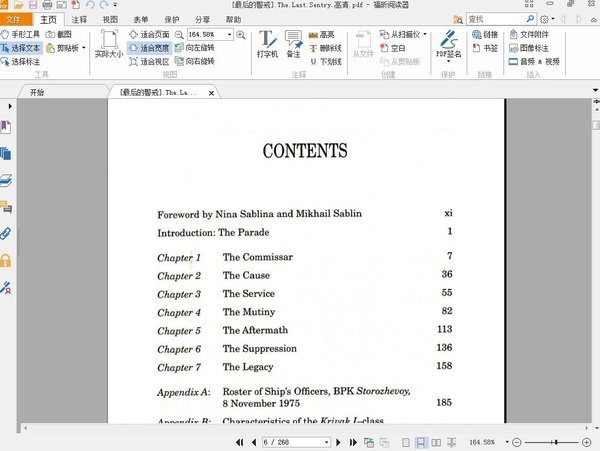Set view to Actual Size (实际大小)

pyautogui.click(x=109, y=44)
